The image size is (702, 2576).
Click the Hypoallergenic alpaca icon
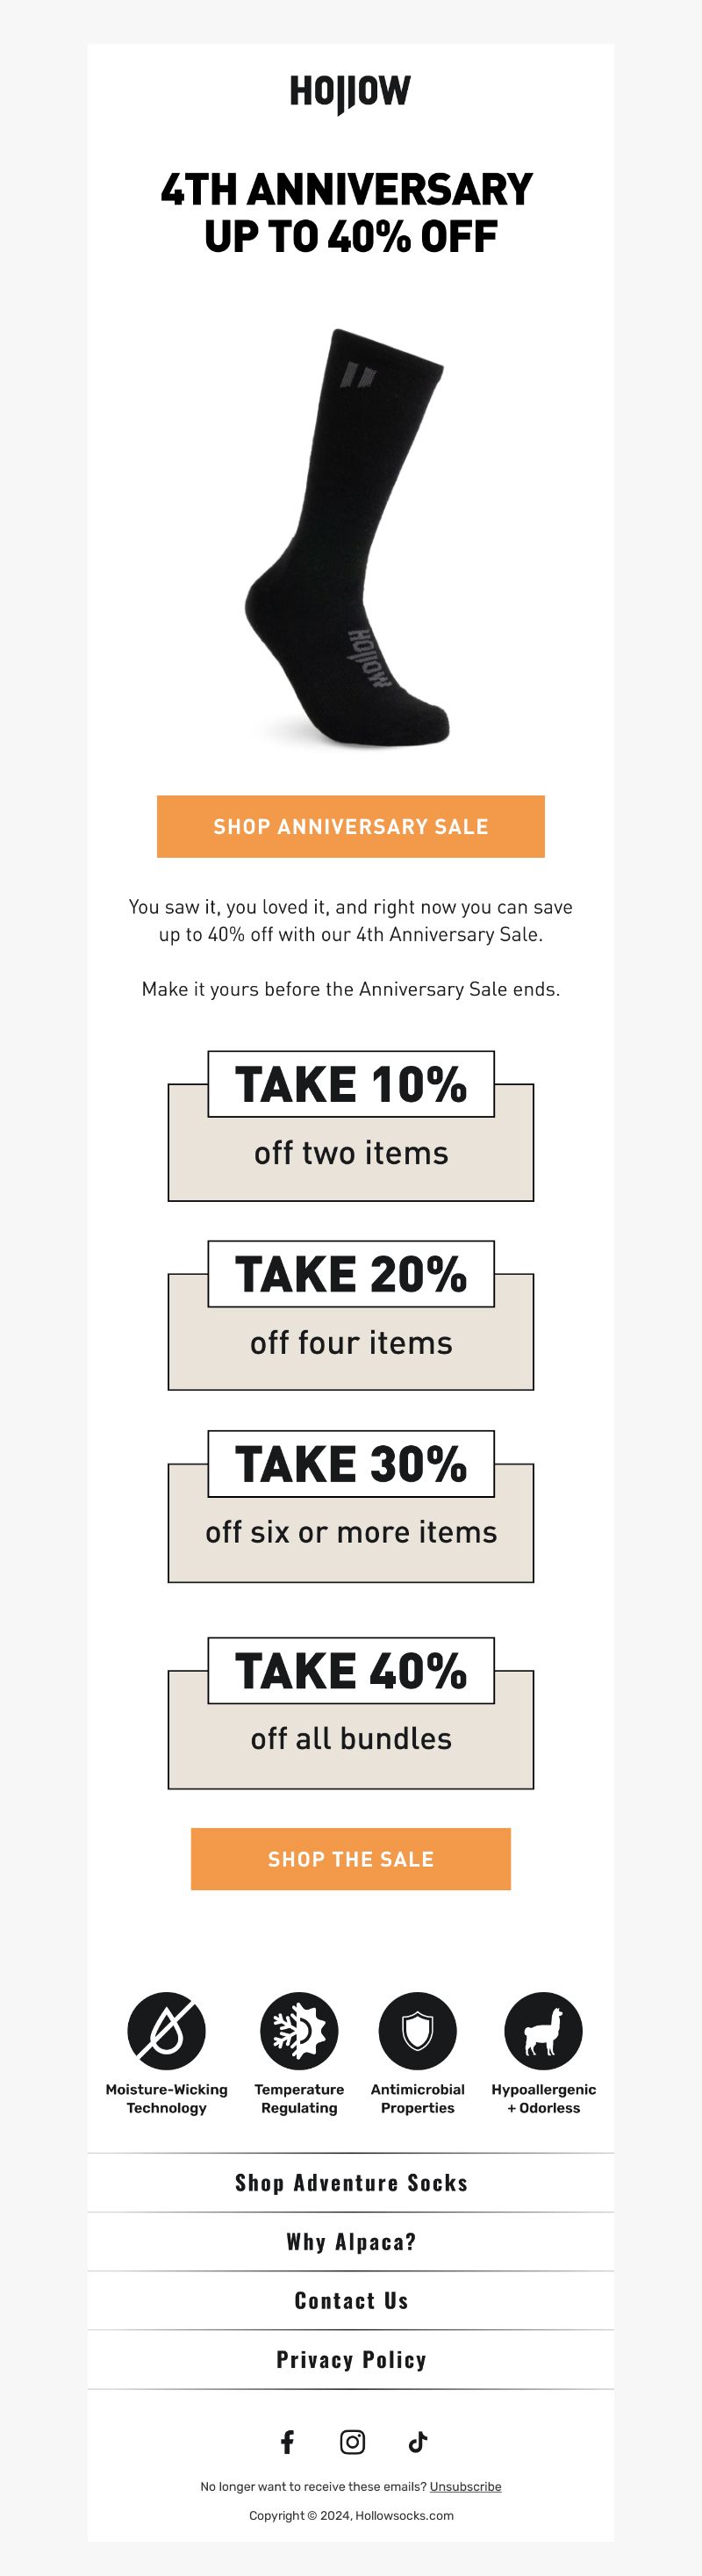point(543,2031)
